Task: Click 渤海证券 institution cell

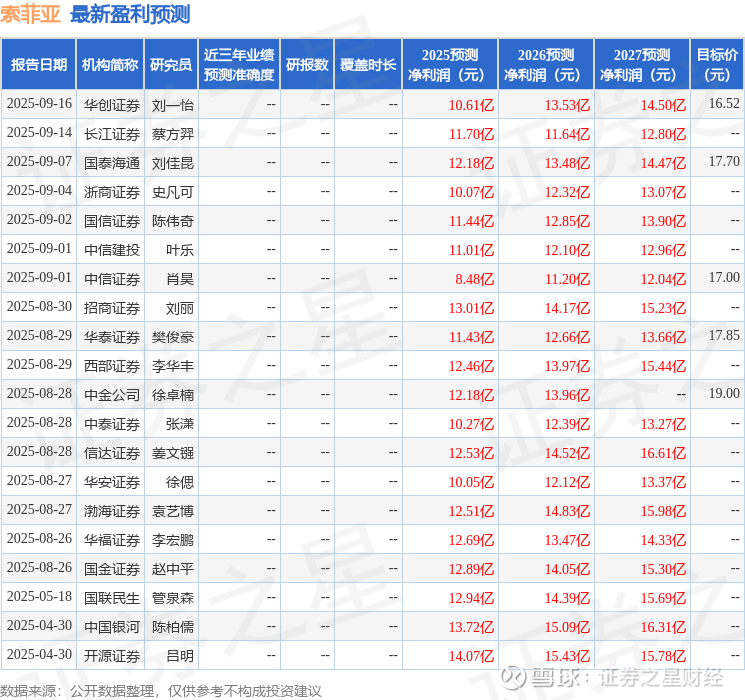Action: (112, 511)
